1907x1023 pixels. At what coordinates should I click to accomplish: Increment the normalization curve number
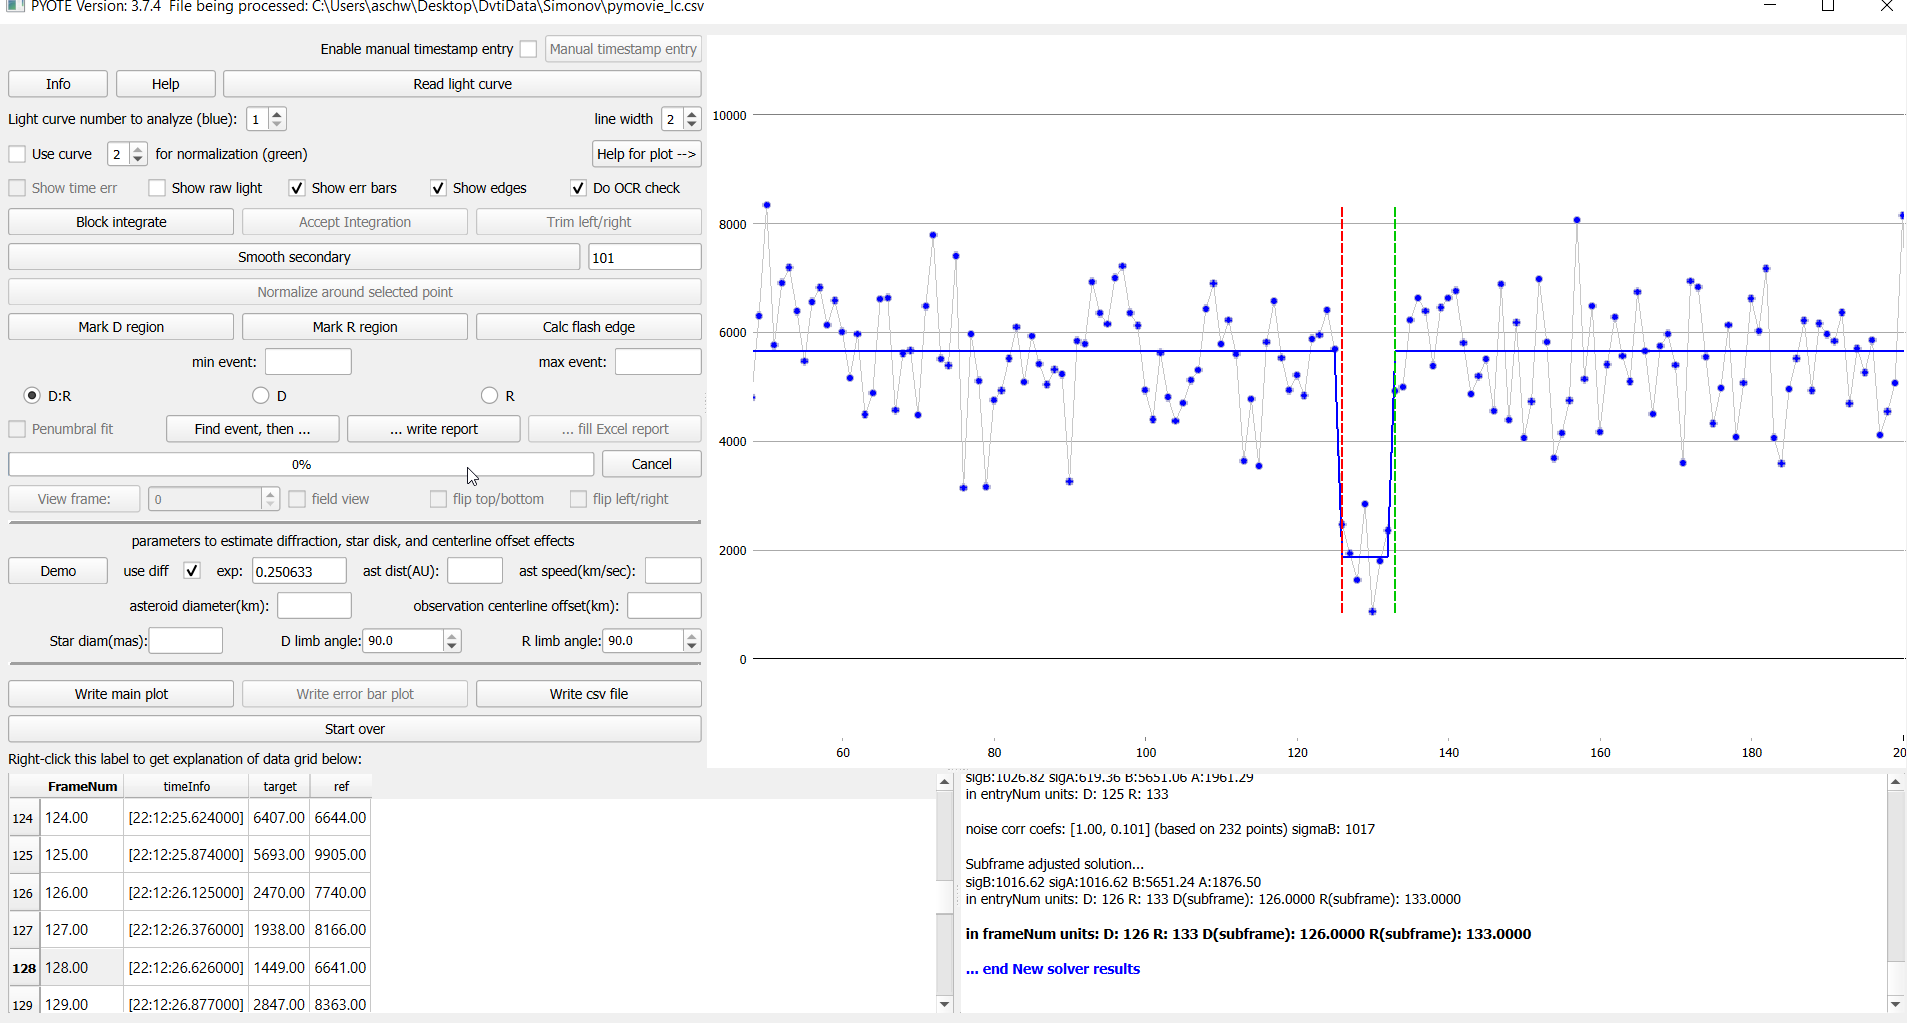point(138,148)
